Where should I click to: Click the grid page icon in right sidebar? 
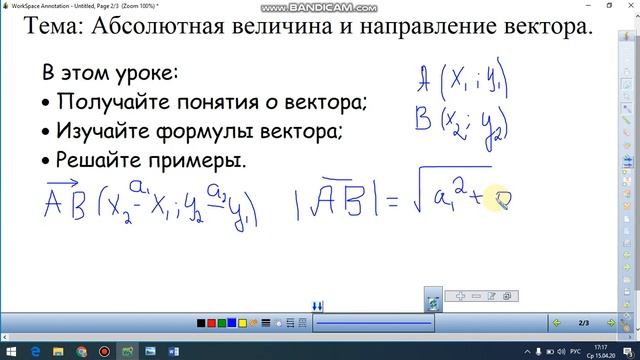point(627,243)
